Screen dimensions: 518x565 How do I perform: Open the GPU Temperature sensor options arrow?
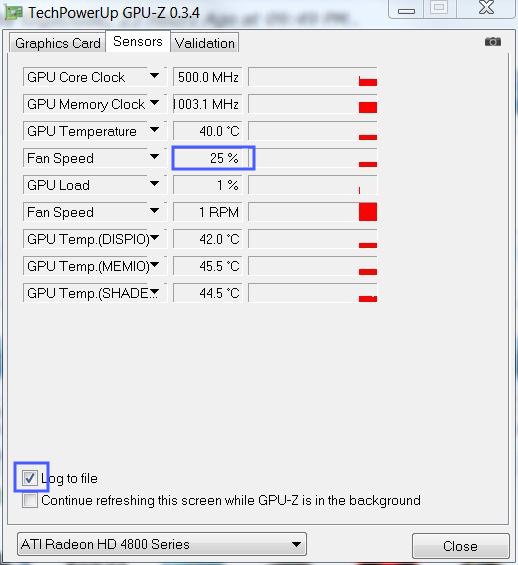coord(154,130)
